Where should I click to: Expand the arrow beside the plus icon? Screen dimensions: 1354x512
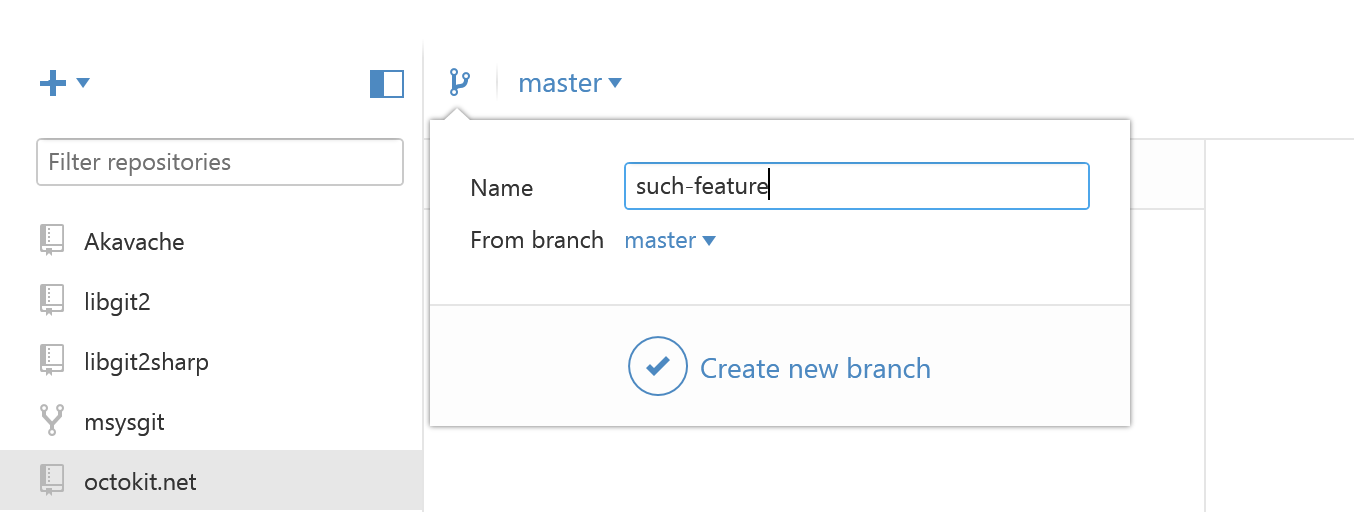[x=83, y=82]
